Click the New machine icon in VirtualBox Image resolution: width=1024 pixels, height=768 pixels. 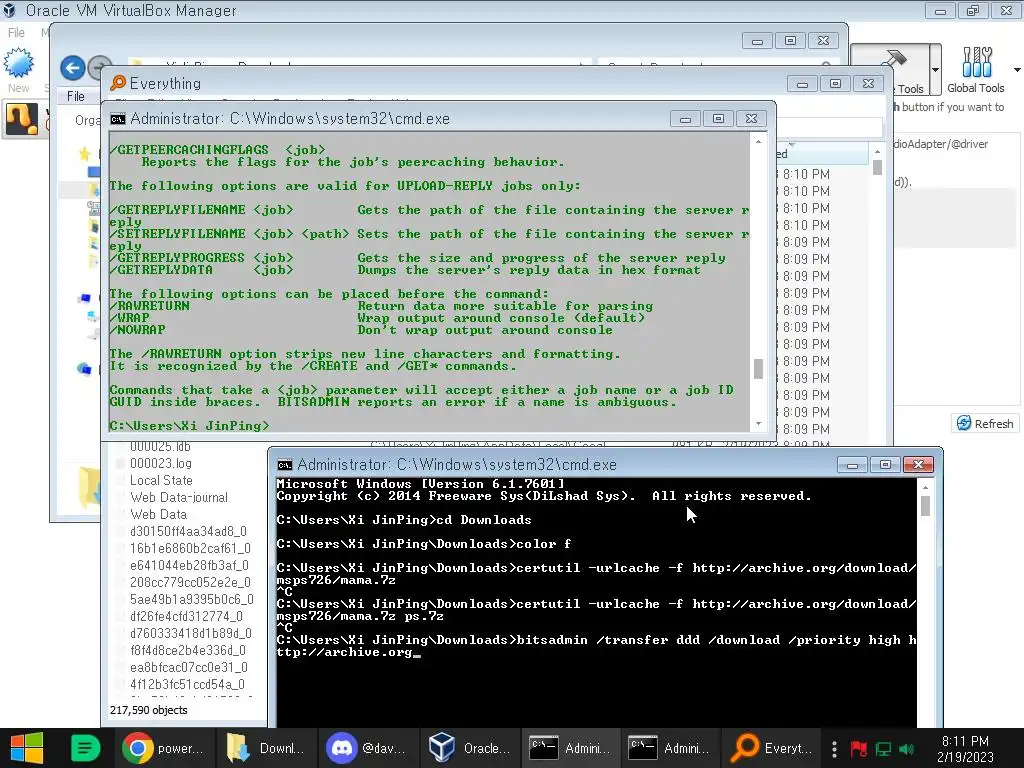(x=18, y=64)
